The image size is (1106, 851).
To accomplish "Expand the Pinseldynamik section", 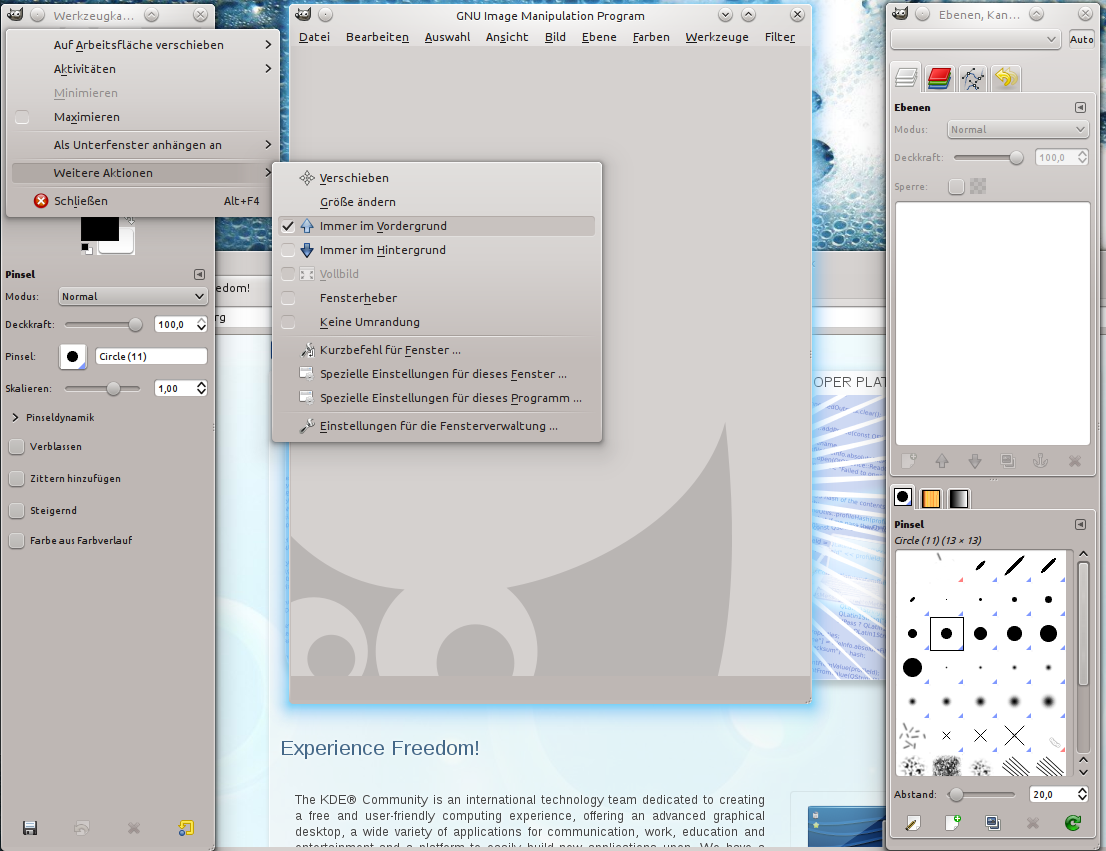I will (x=16, y=418).
